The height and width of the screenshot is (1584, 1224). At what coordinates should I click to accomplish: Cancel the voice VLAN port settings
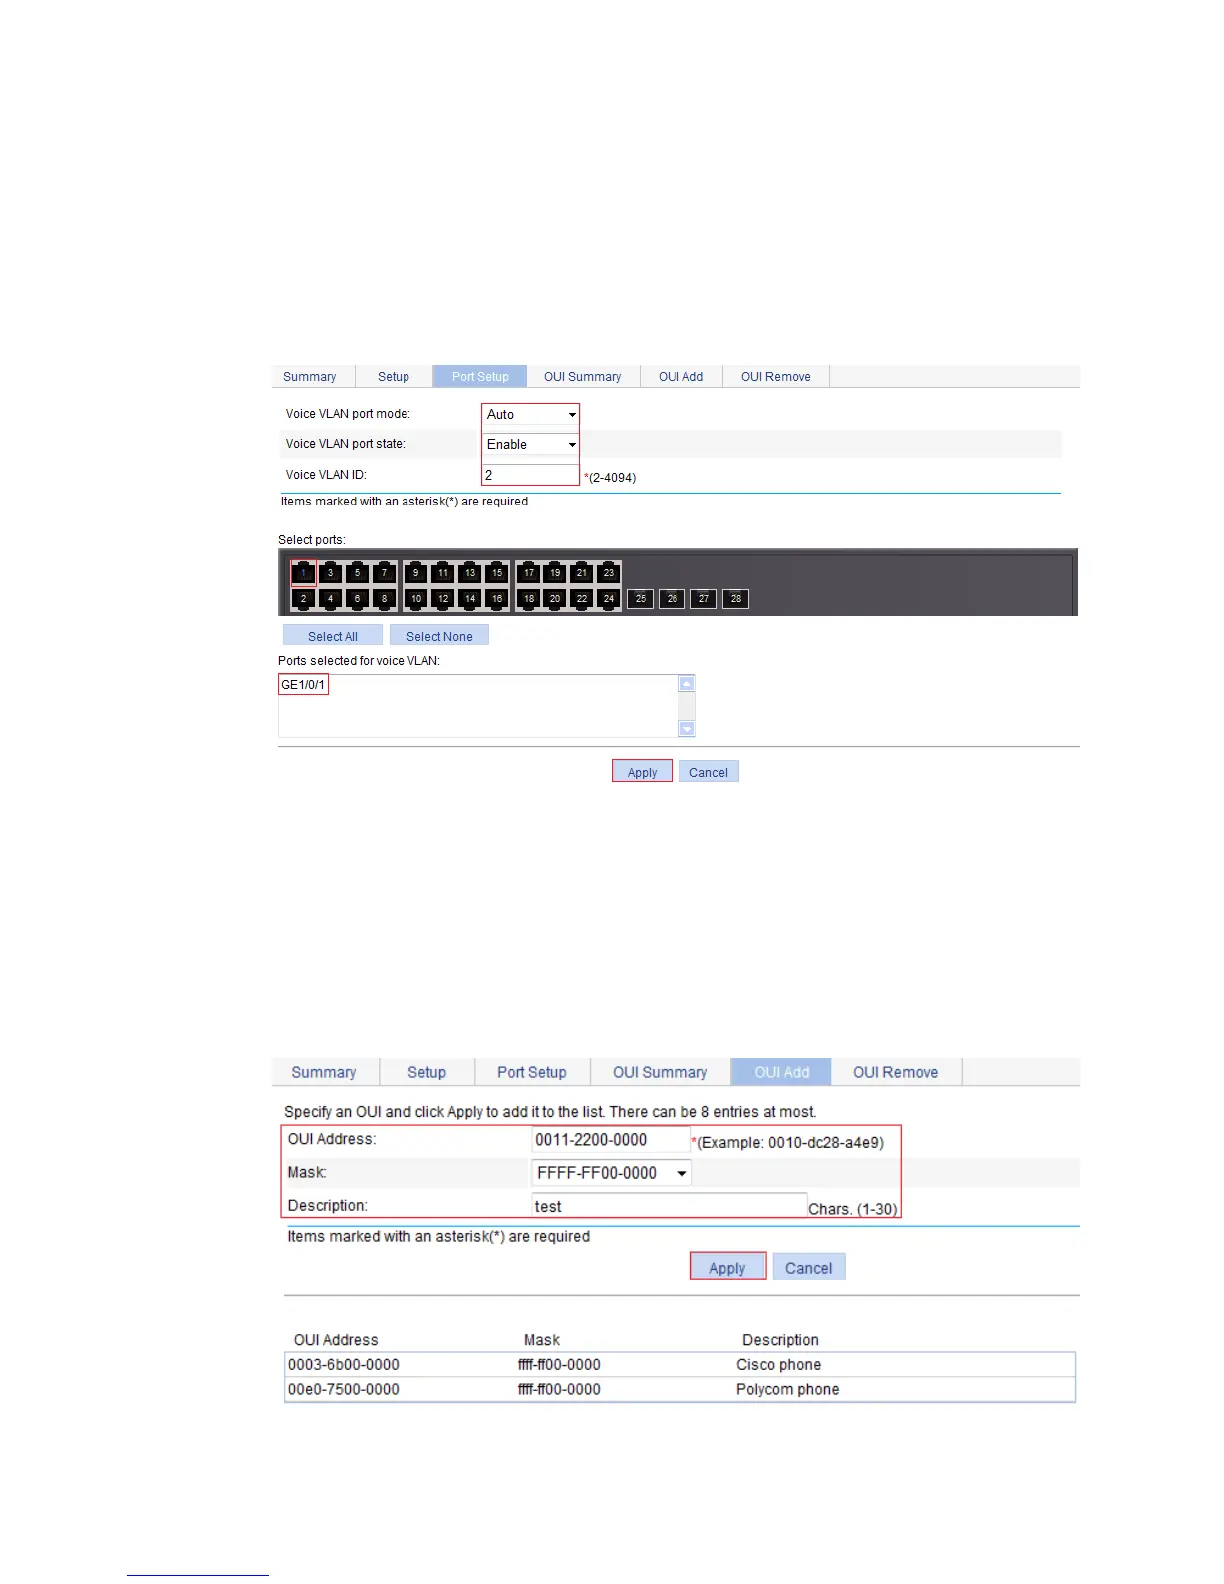click(709, 772)
